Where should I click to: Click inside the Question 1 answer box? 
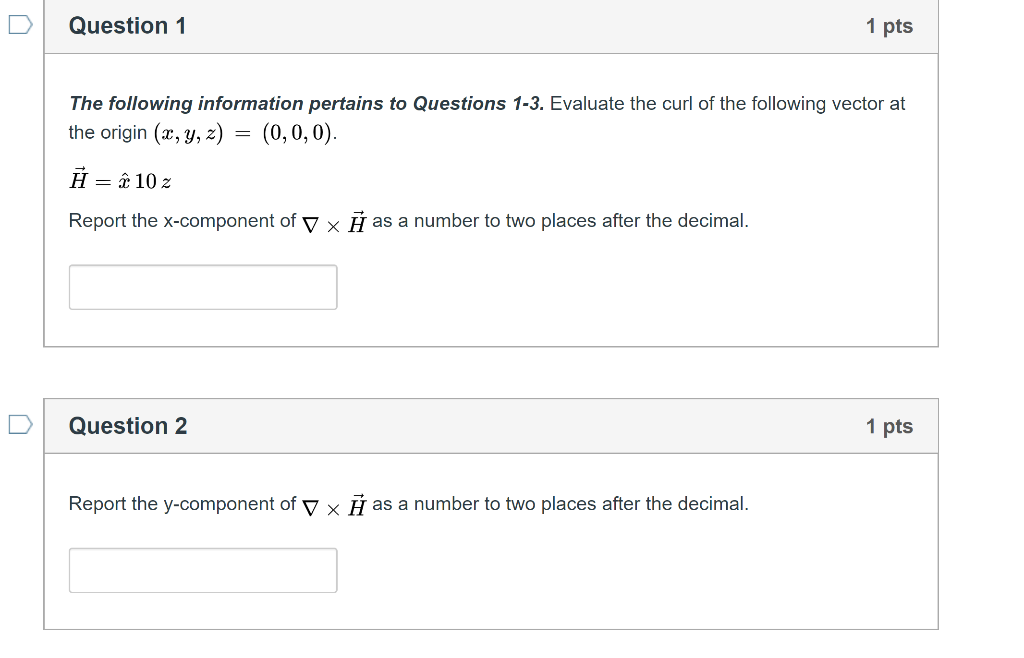coord(202,287)
